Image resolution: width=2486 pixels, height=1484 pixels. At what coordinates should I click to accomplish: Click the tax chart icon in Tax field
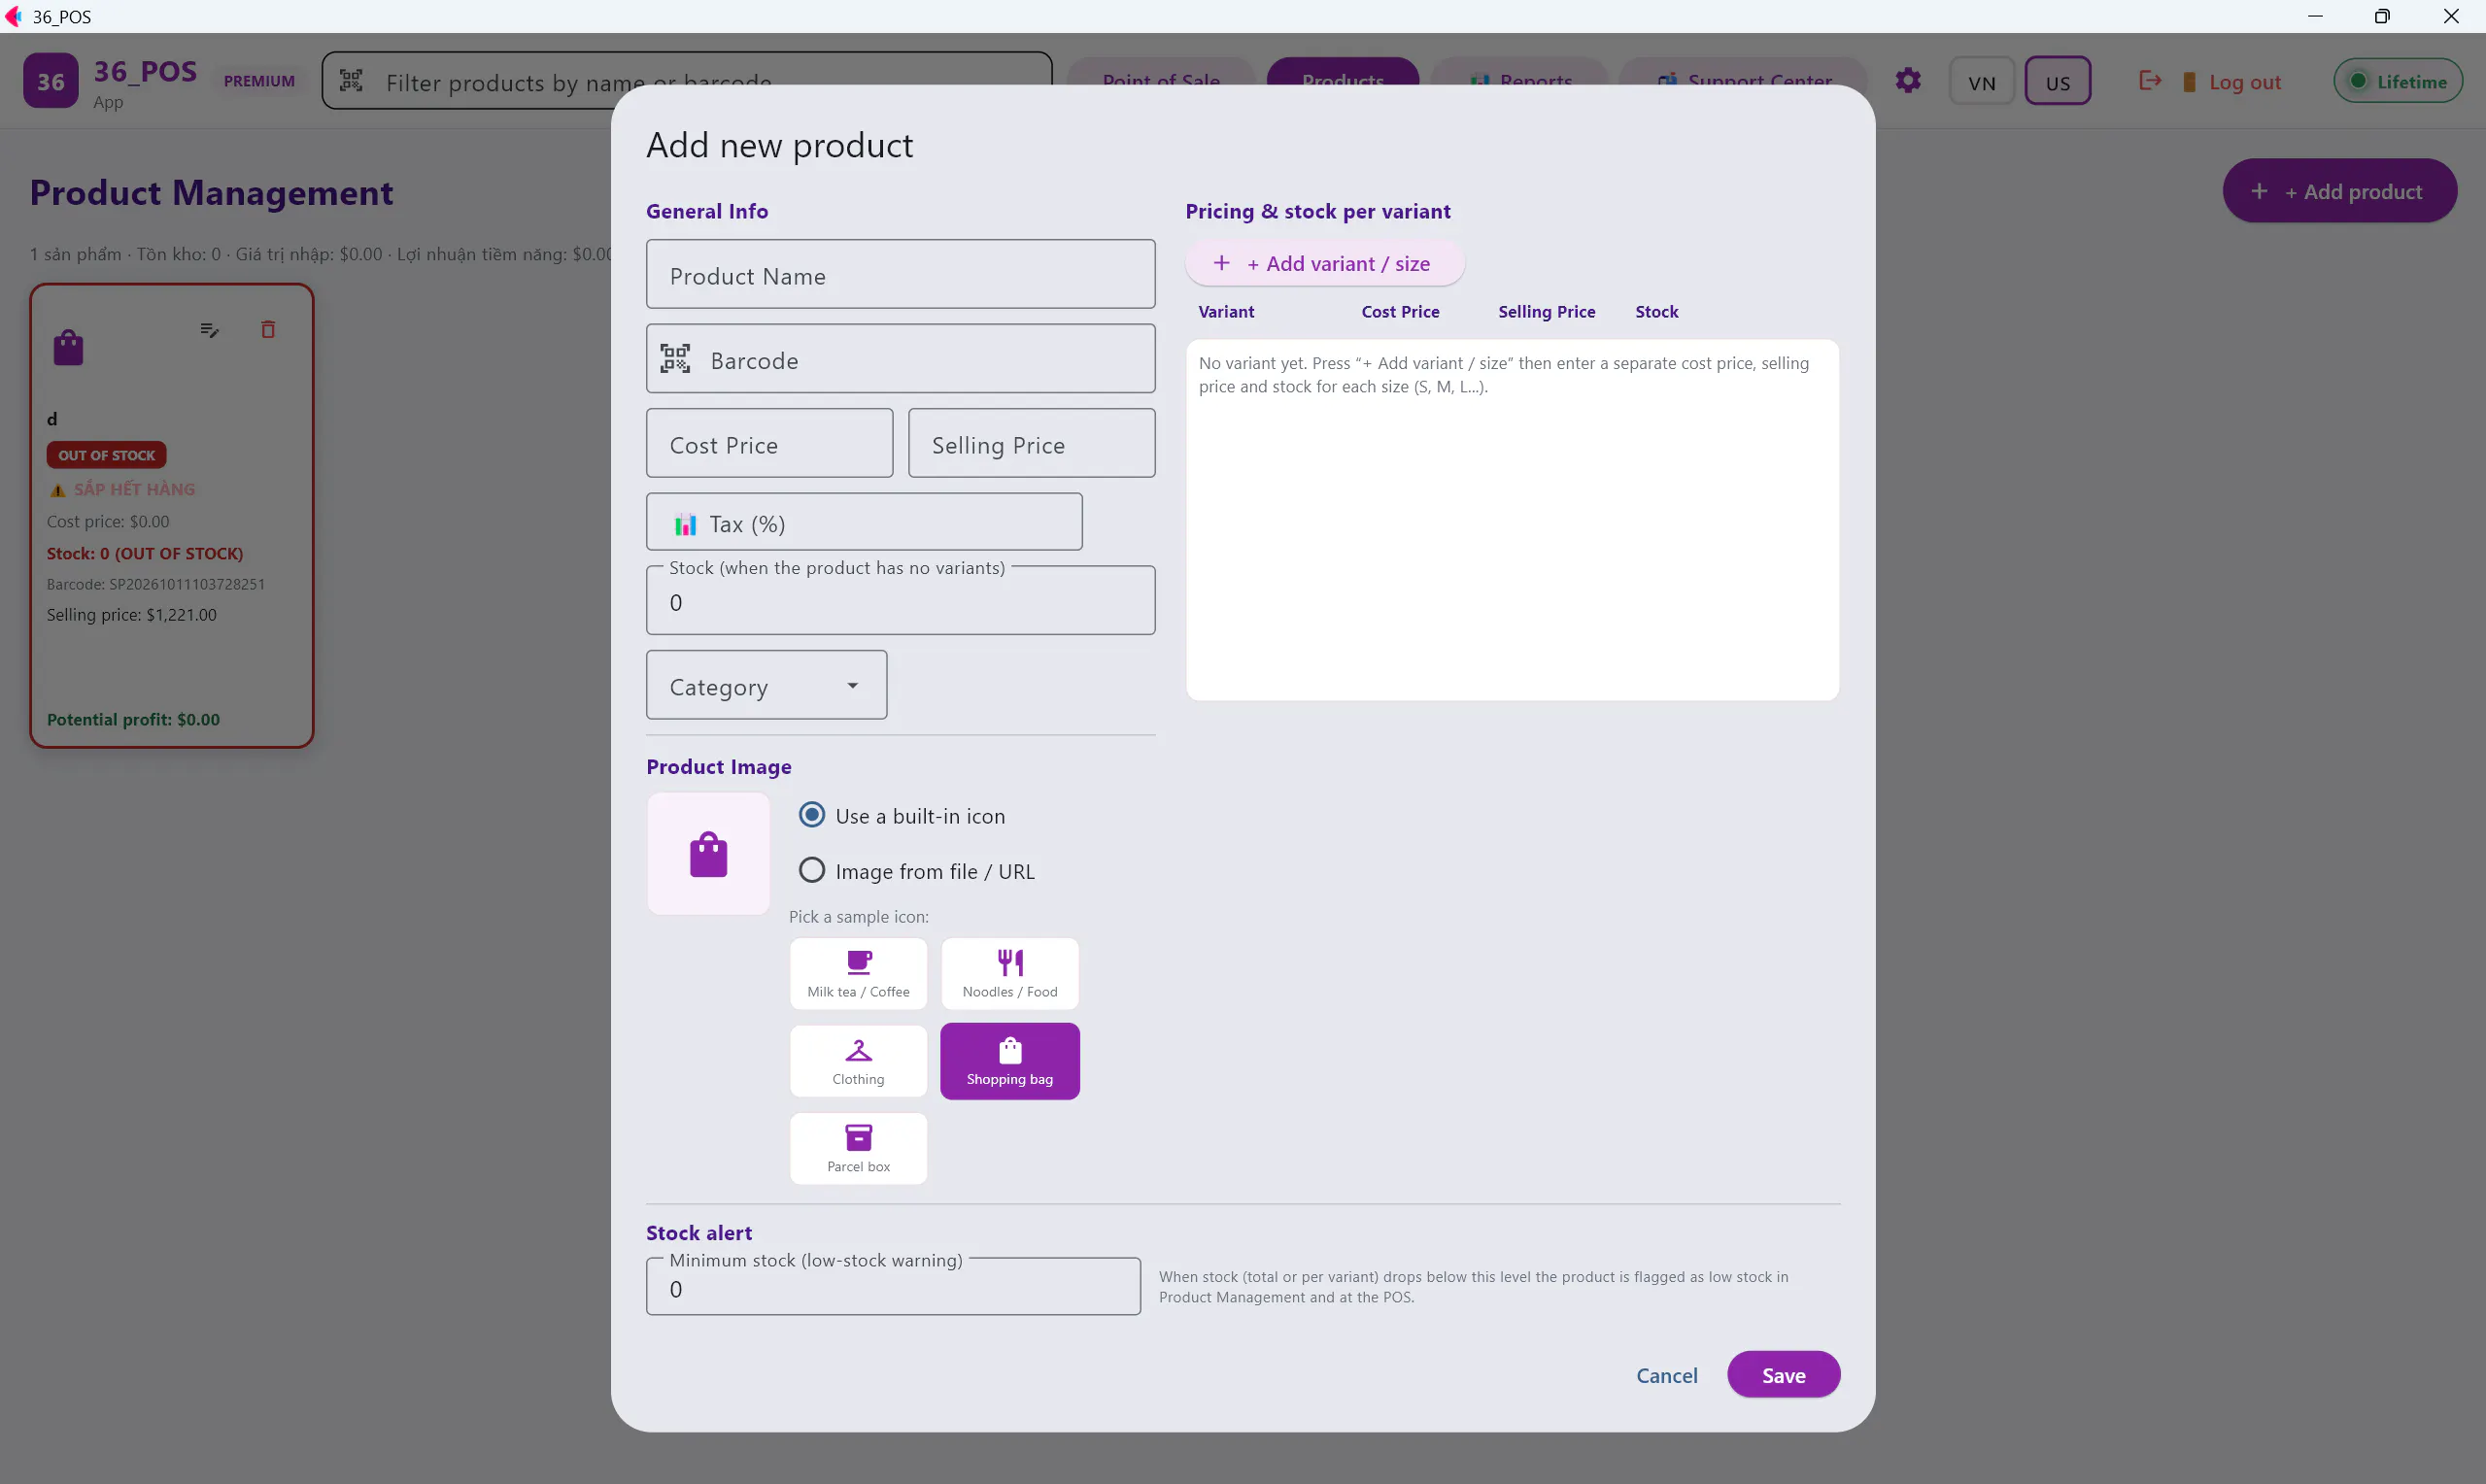pyautogui.click(x=685, y=524)
